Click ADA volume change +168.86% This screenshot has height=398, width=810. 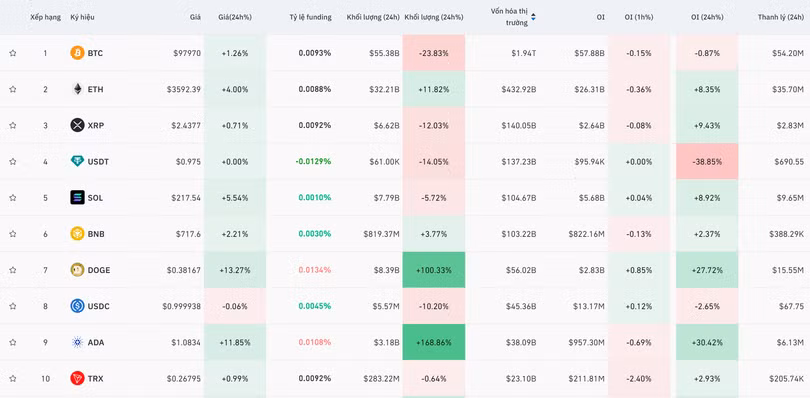pos(434,342)
